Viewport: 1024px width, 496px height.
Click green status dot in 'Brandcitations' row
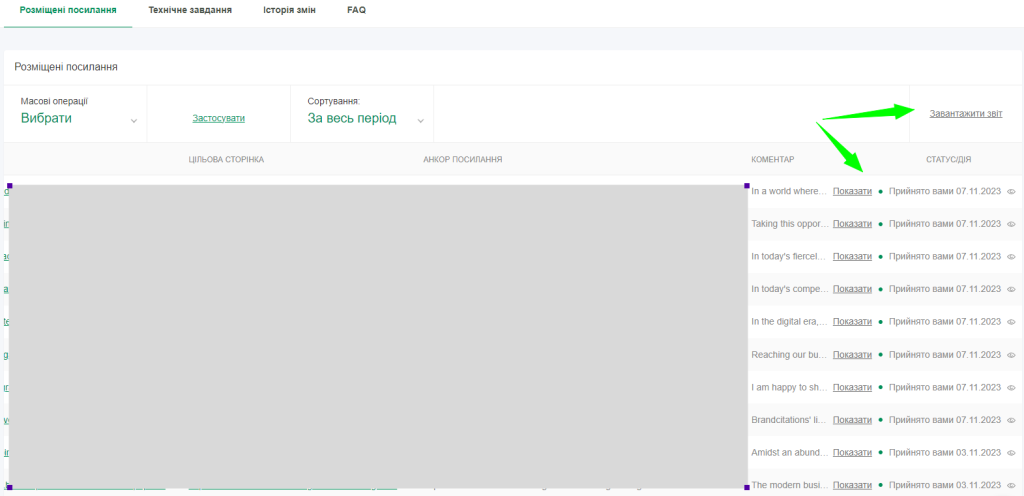(880, 420)
